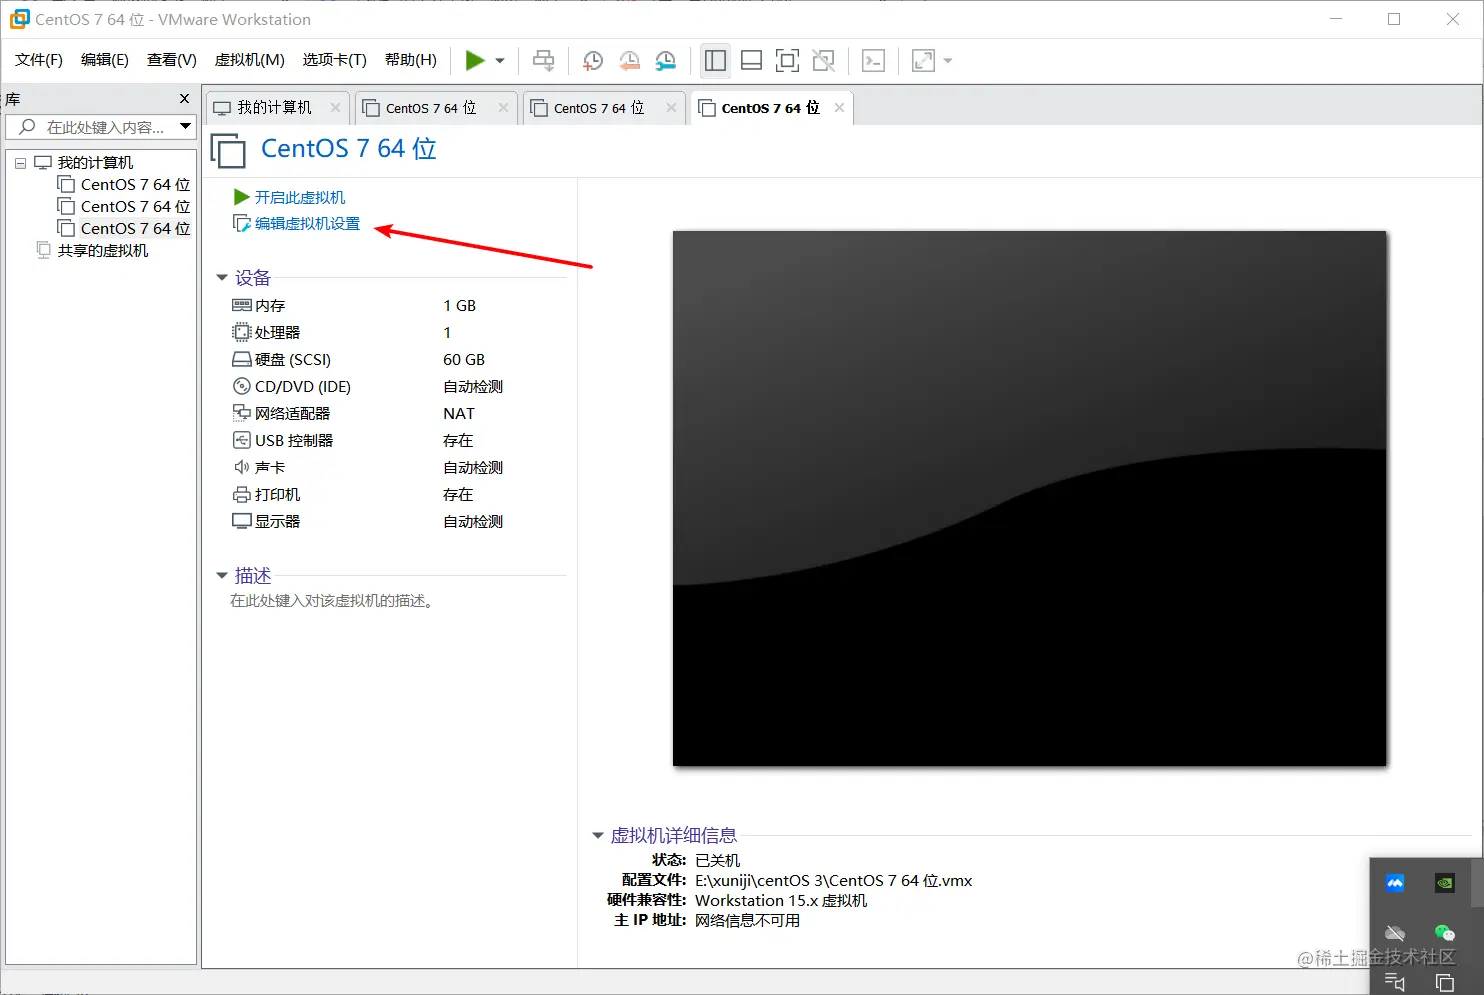Open WeChat from the system tray

click(1444, 932)
